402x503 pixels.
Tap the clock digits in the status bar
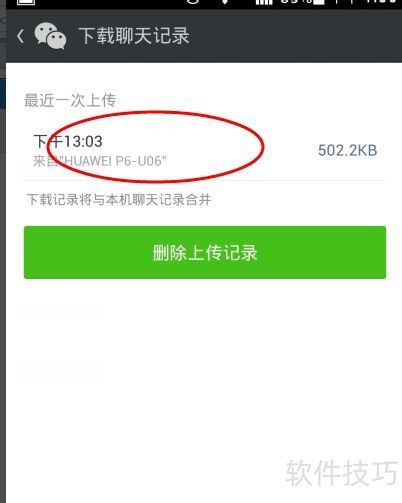[x=381, y=2]
